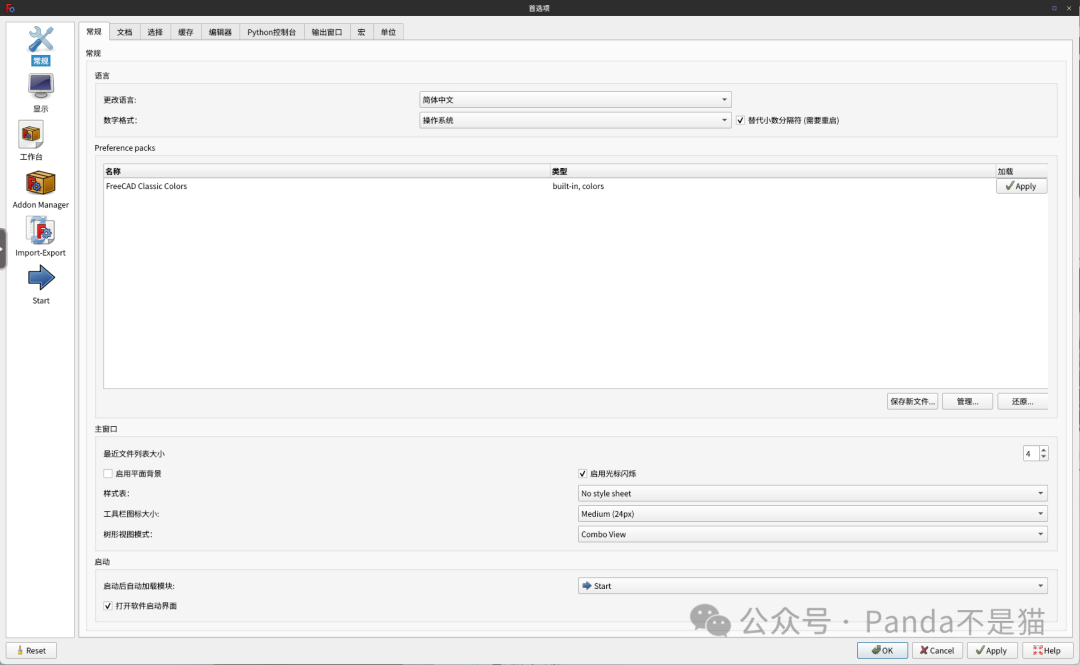Screen dimensions: 1080x665
Task: Switch to the Python控制台 tab
Action: pos(271,32)
